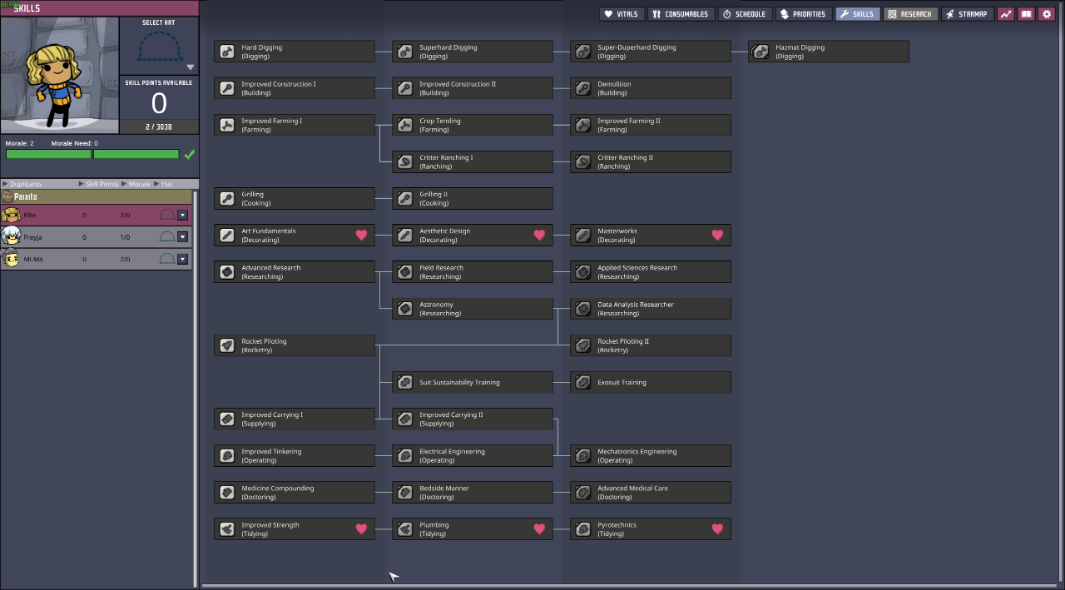The image size is (1065, 590).
Task: Select the duplicant Ellie row
Action: [x=96, y=215]
